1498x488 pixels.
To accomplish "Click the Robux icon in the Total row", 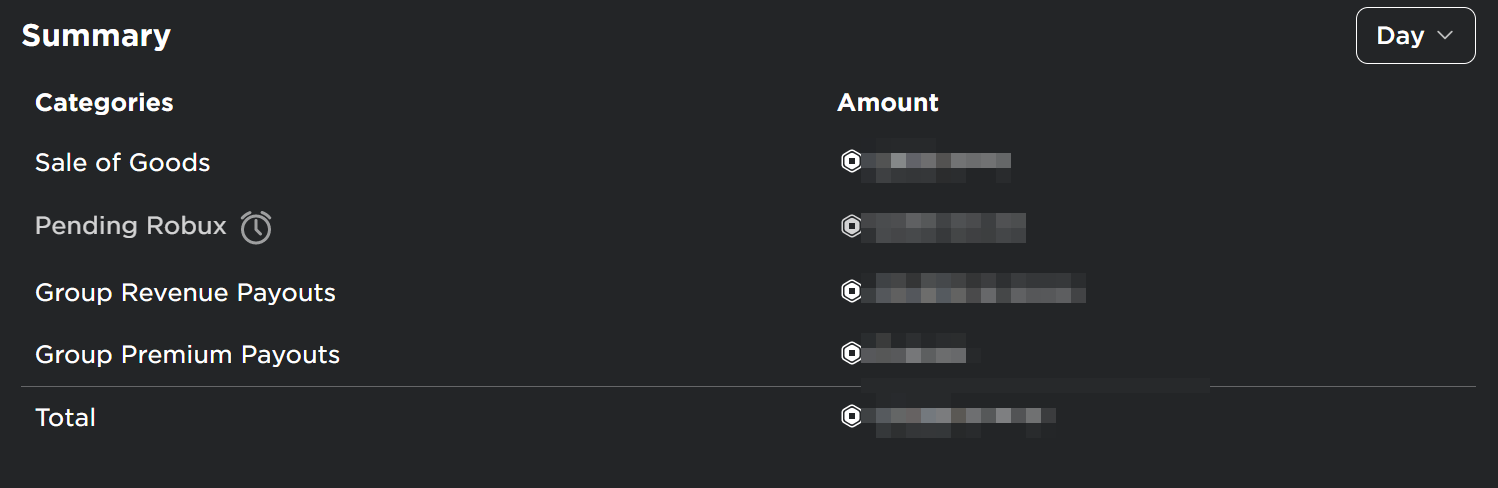I will pos(851,417).
